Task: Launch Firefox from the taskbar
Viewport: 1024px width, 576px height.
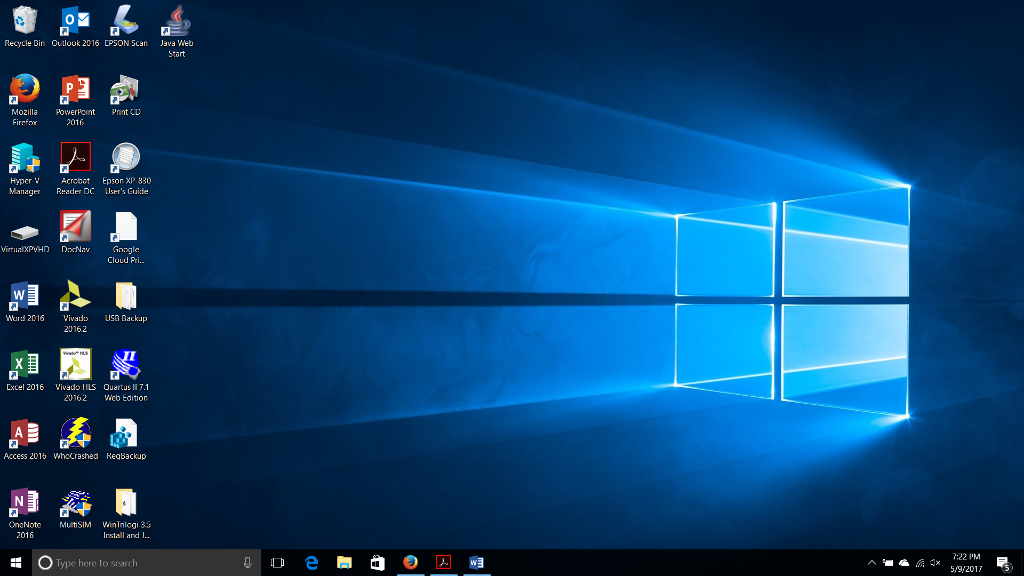Action: [x=409, y=562]
